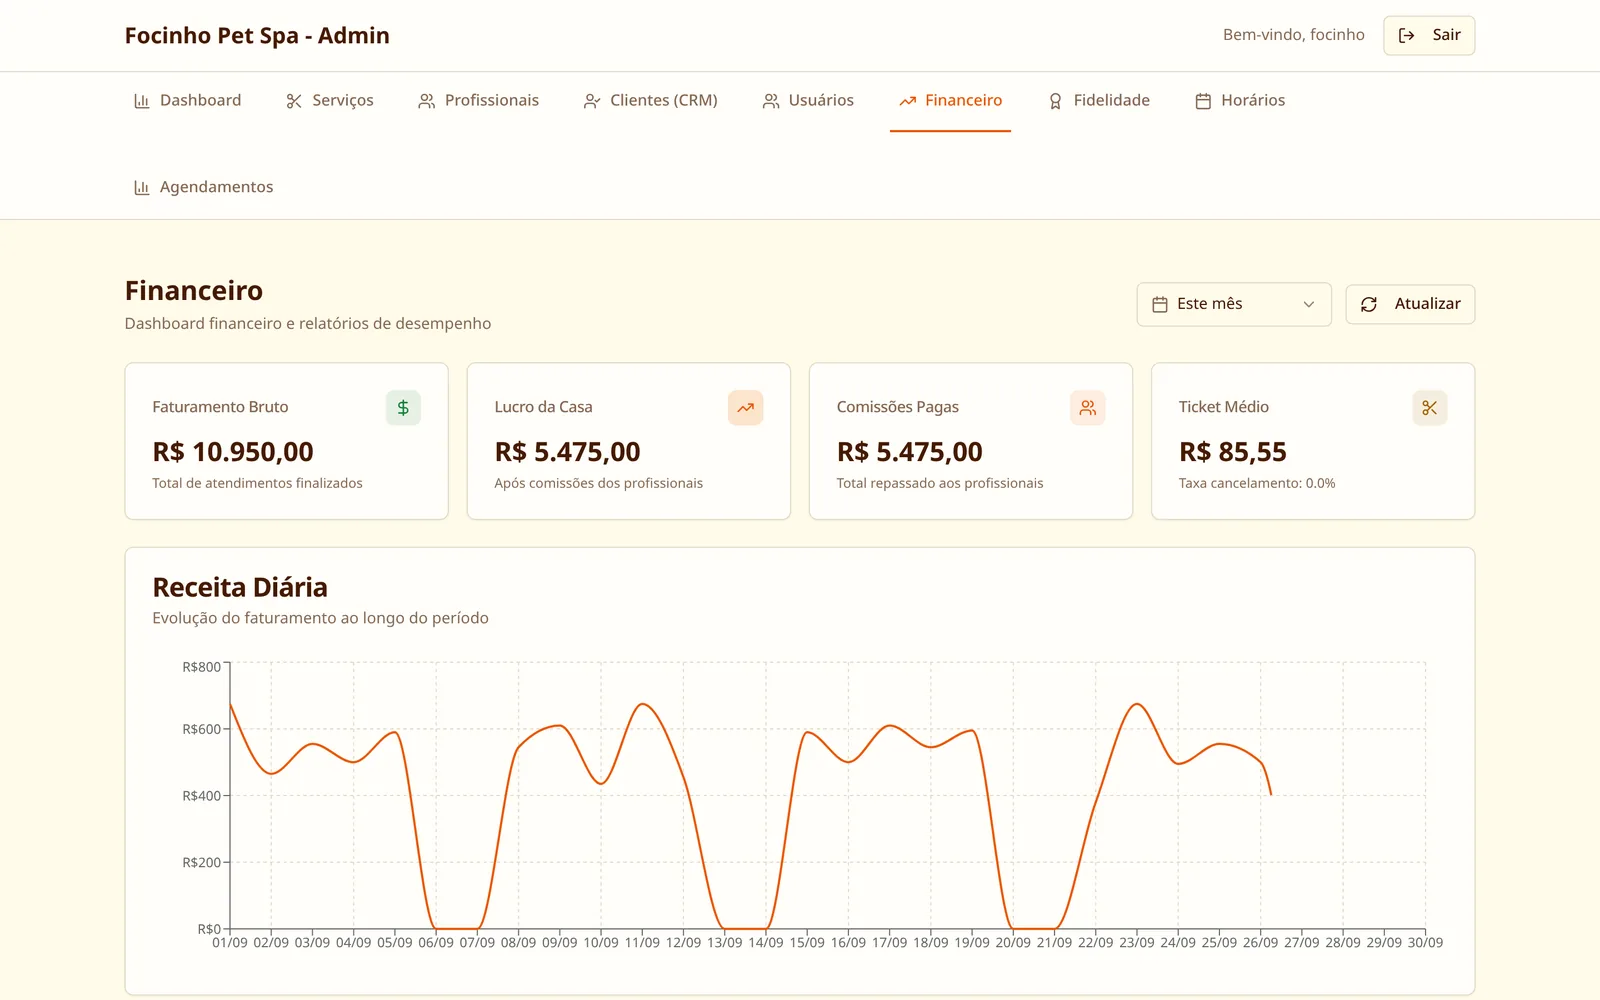Click the people icon beside Profissionais

(427, 101)
